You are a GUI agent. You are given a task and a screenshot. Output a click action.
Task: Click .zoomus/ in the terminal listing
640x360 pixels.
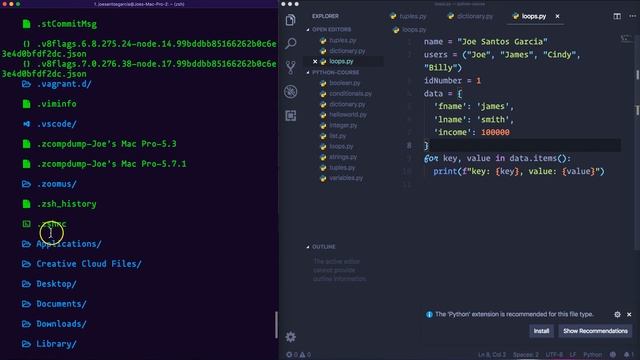point(56,184)
